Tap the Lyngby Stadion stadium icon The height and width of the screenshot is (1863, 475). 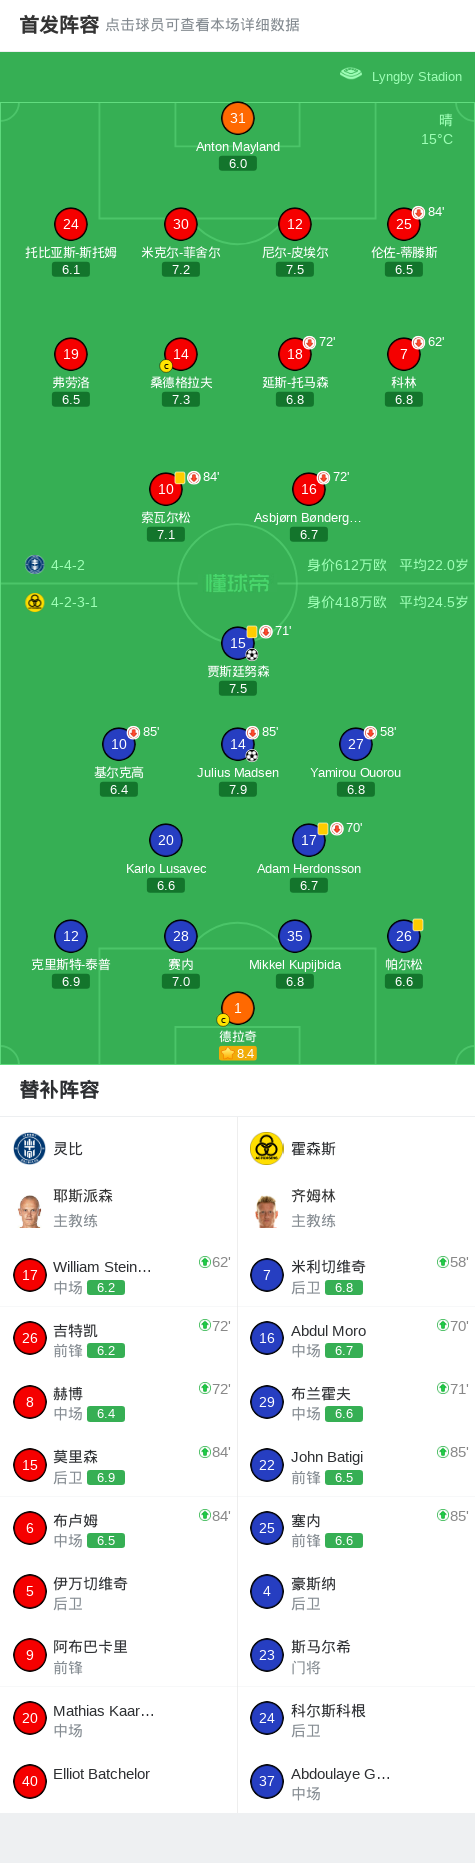point(350,74)
